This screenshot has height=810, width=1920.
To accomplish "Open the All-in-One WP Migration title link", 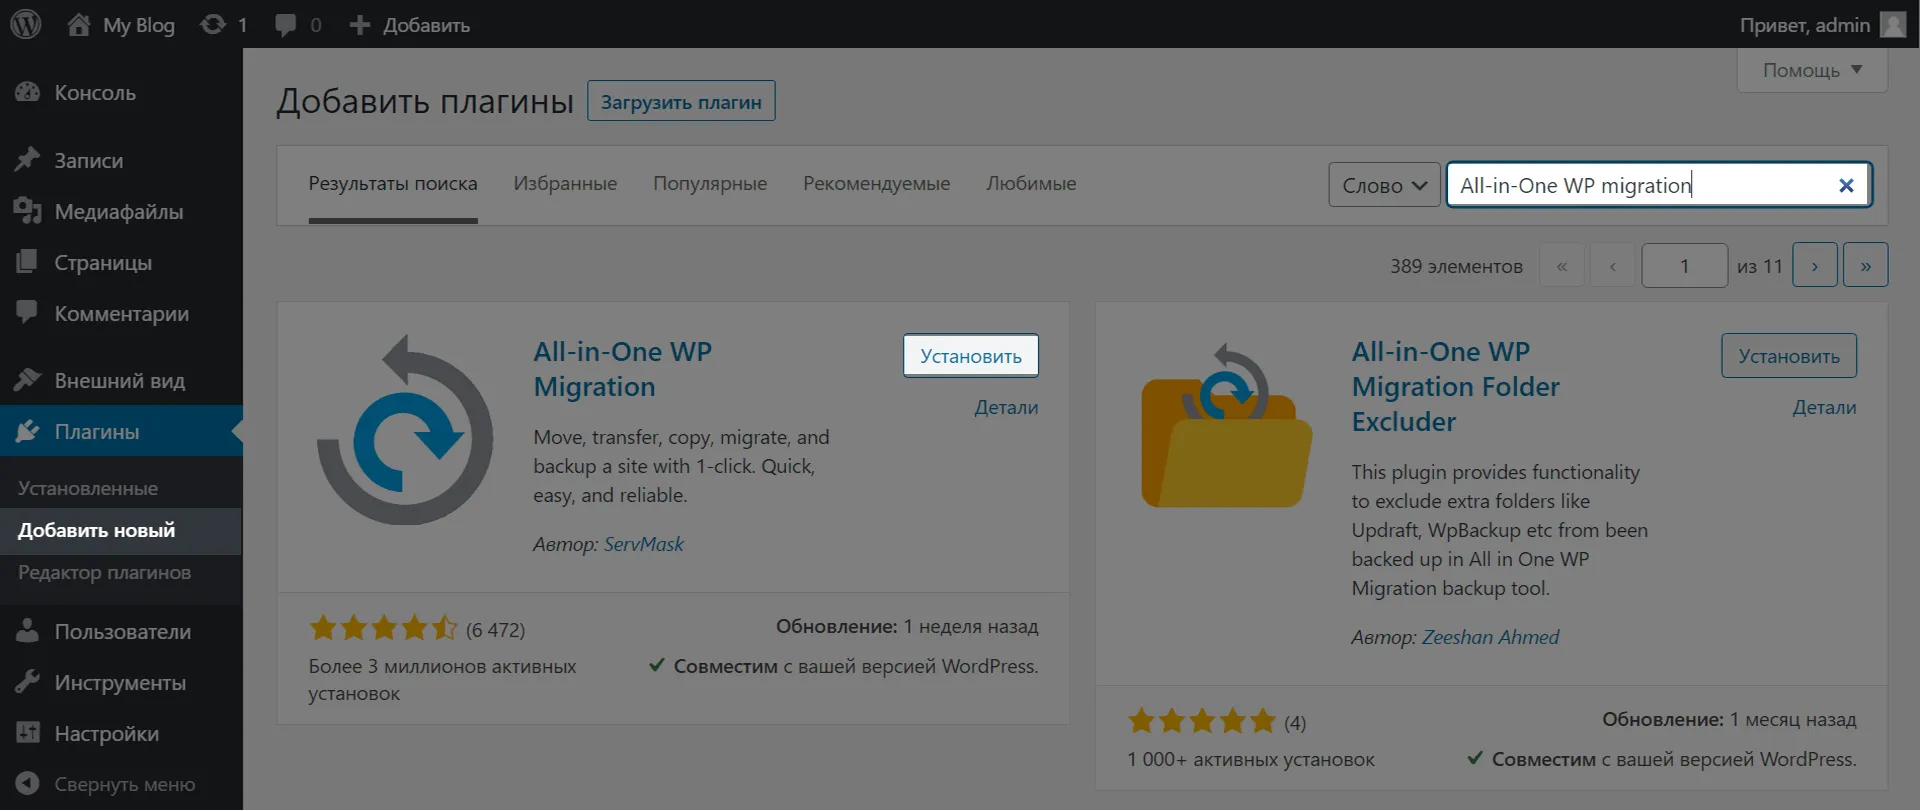I will pyautogui.click(x=623, y=369).
